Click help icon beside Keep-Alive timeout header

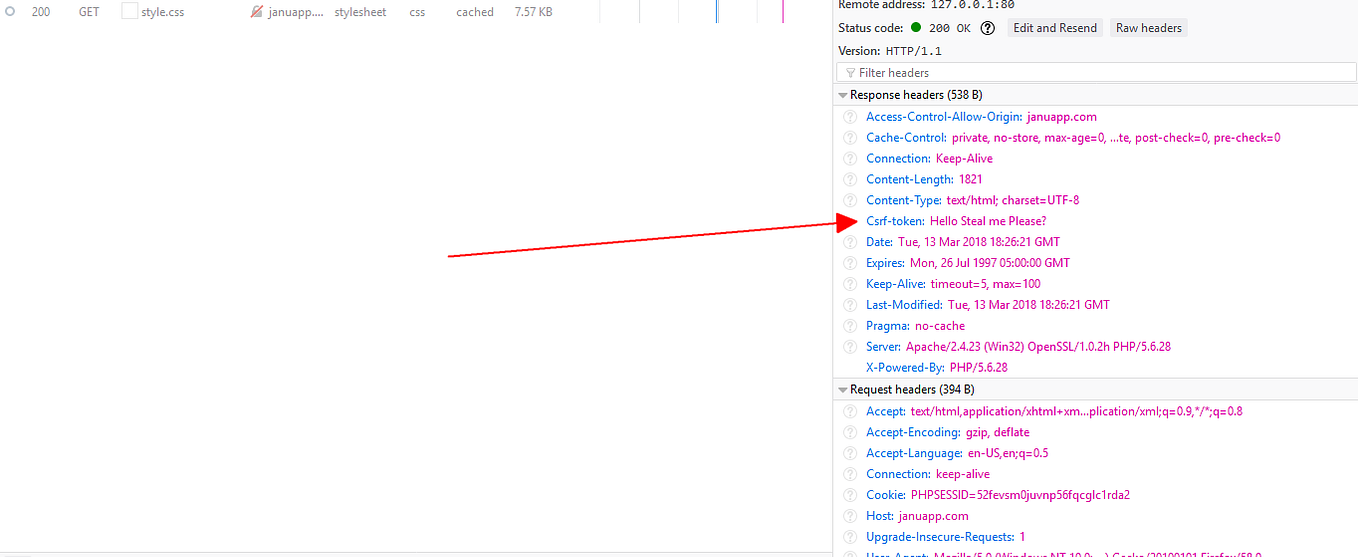pos(850,284)
